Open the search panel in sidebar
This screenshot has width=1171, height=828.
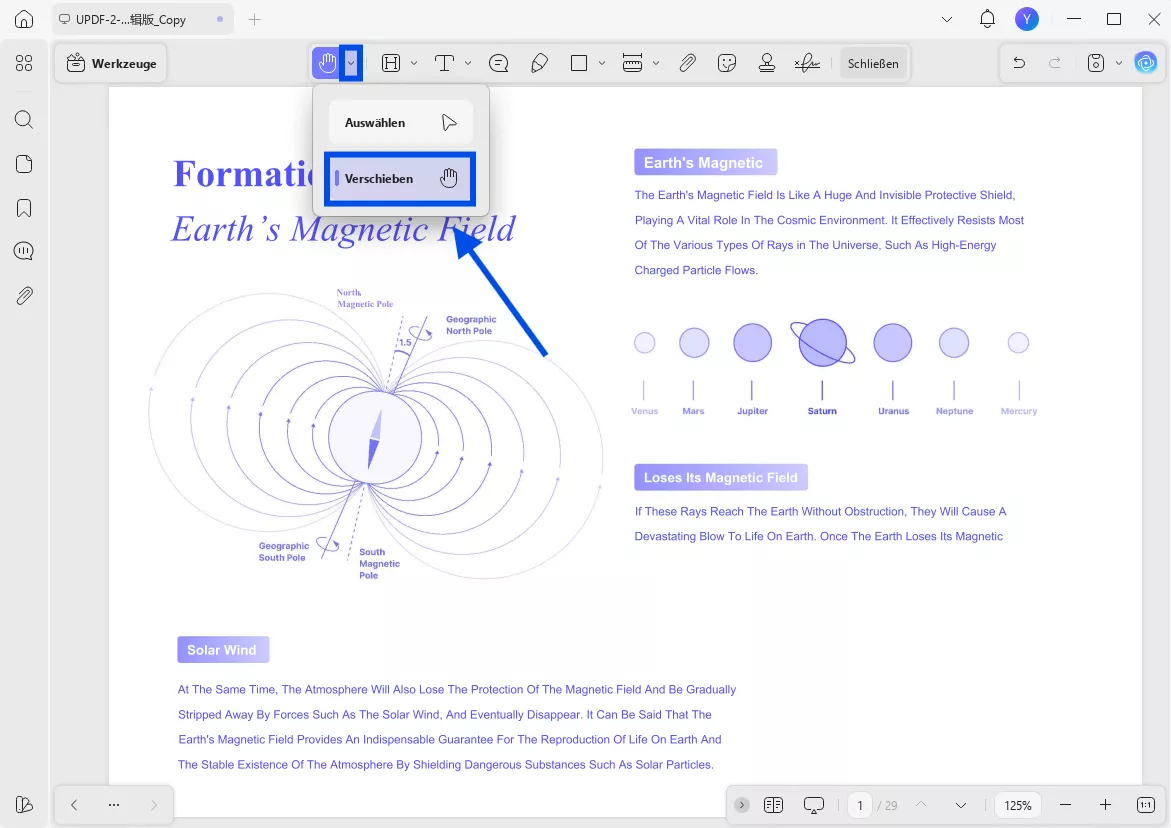click(x=24, y=119)
